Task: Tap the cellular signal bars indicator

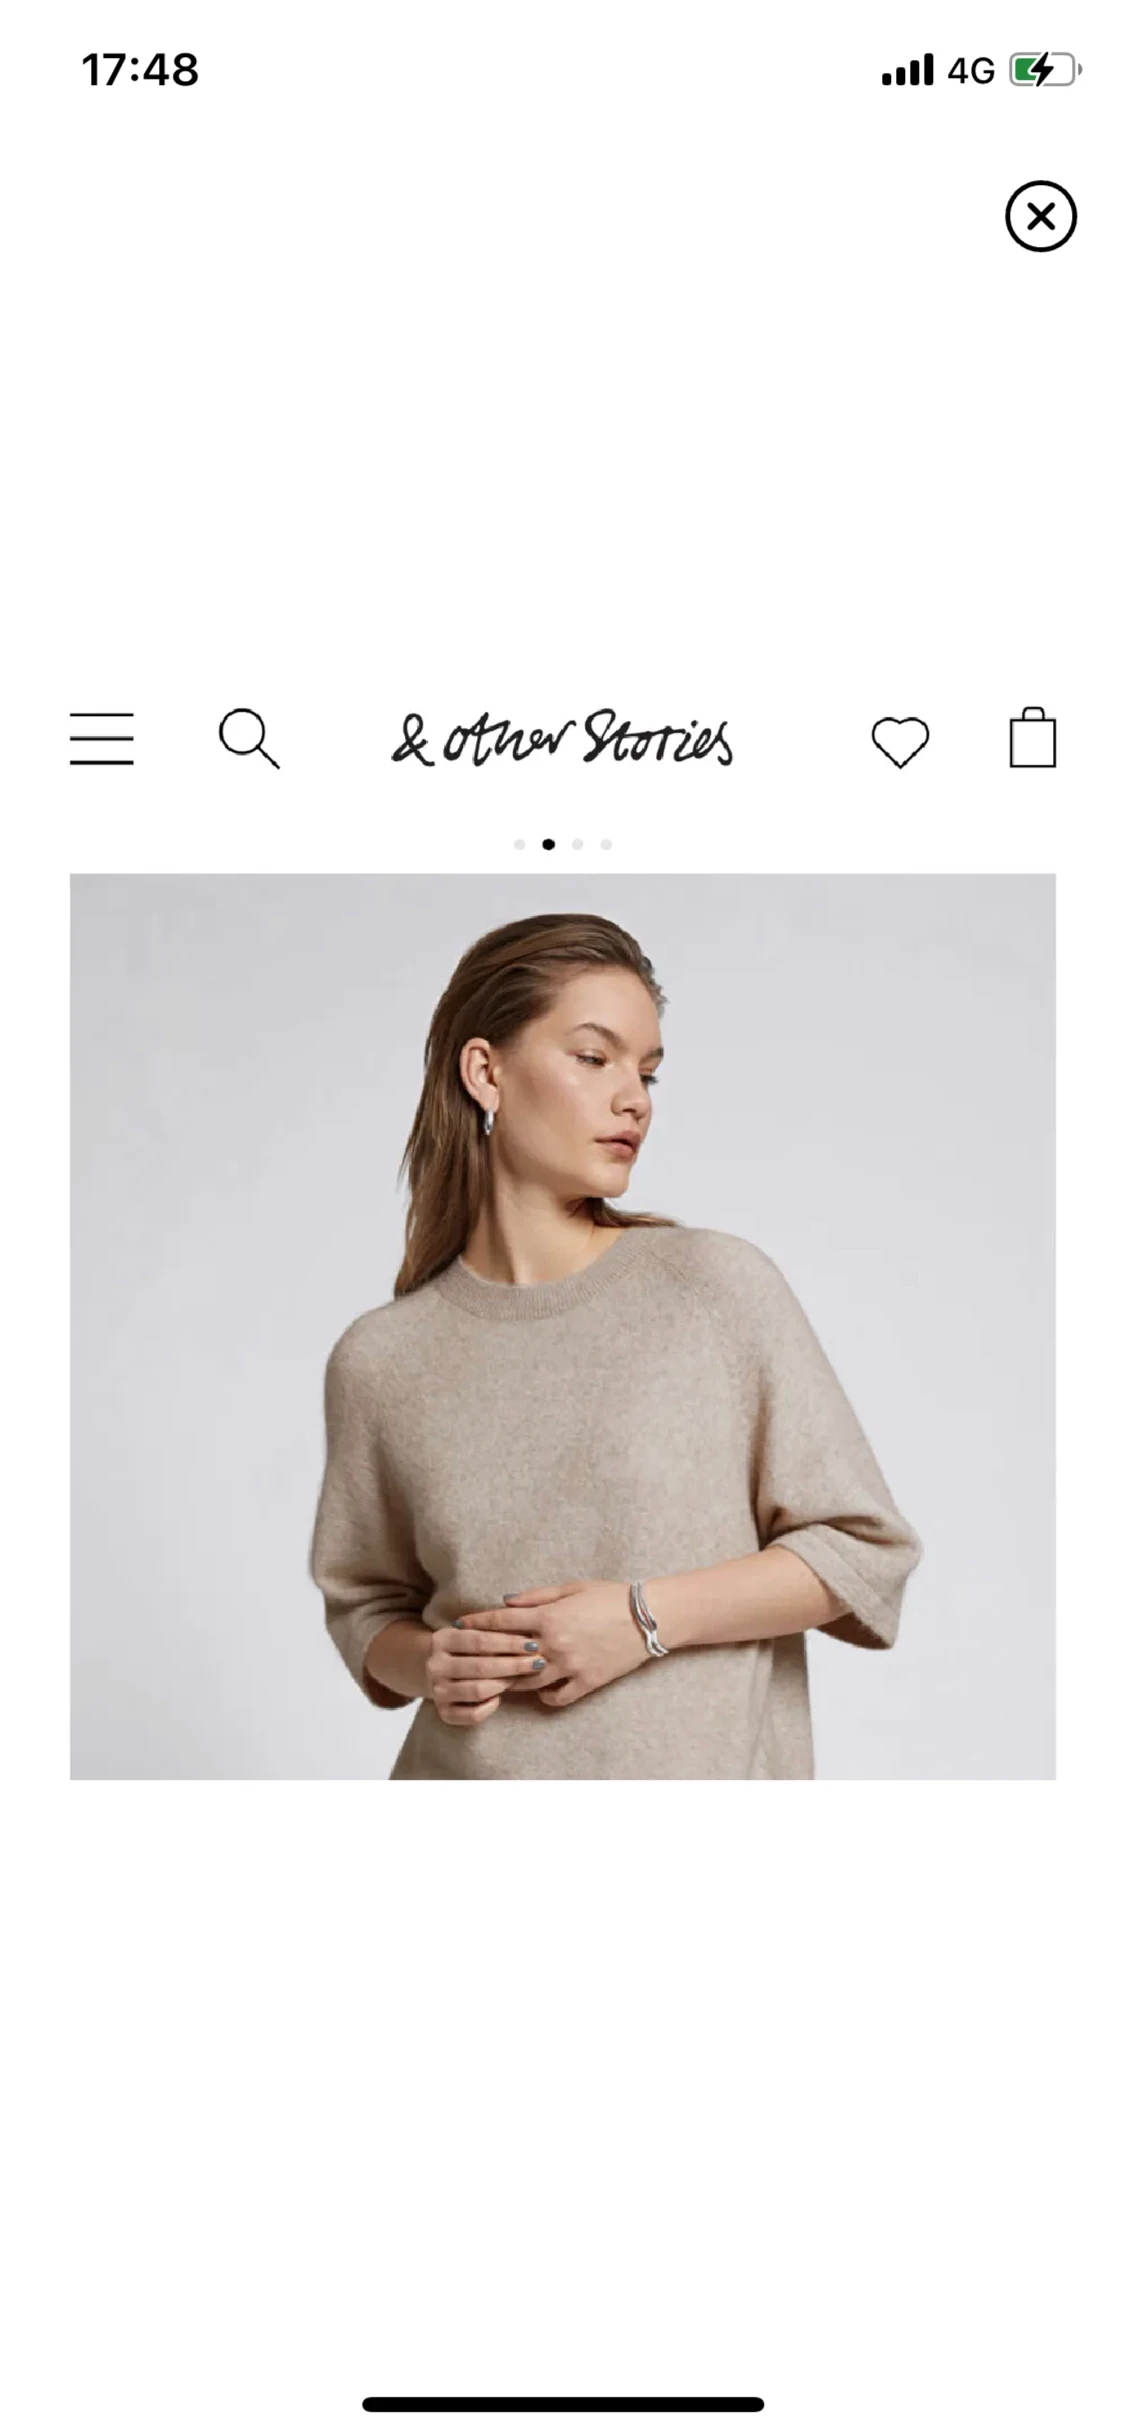Action: pyautogui.click(x=907, y=70)
